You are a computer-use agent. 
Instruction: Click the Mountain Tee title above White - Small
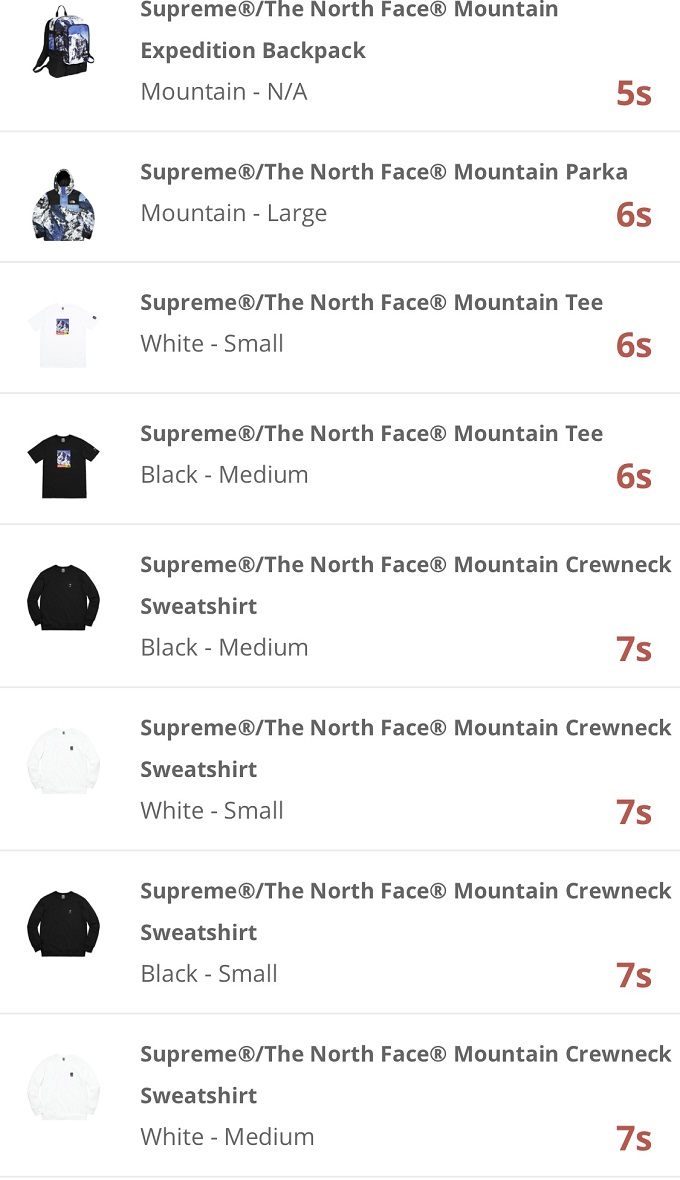371,303
